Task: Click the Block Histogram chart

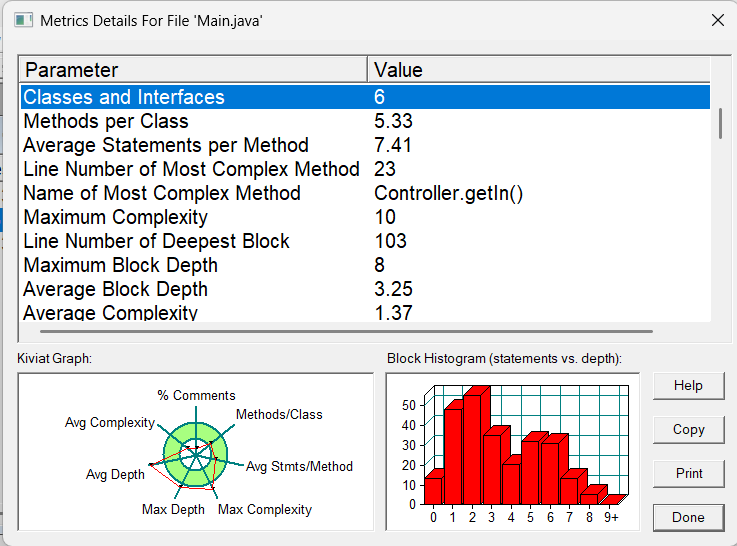Action: click(512, 452)
